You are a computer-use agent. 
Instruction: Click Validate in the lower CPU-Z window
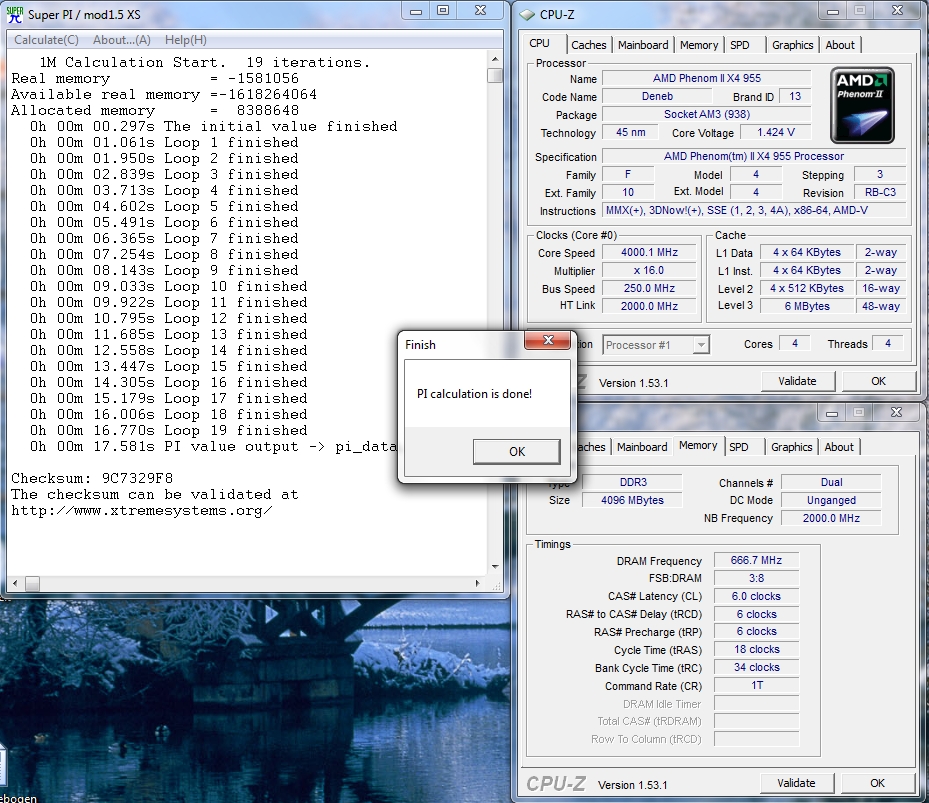coord(796,783)
